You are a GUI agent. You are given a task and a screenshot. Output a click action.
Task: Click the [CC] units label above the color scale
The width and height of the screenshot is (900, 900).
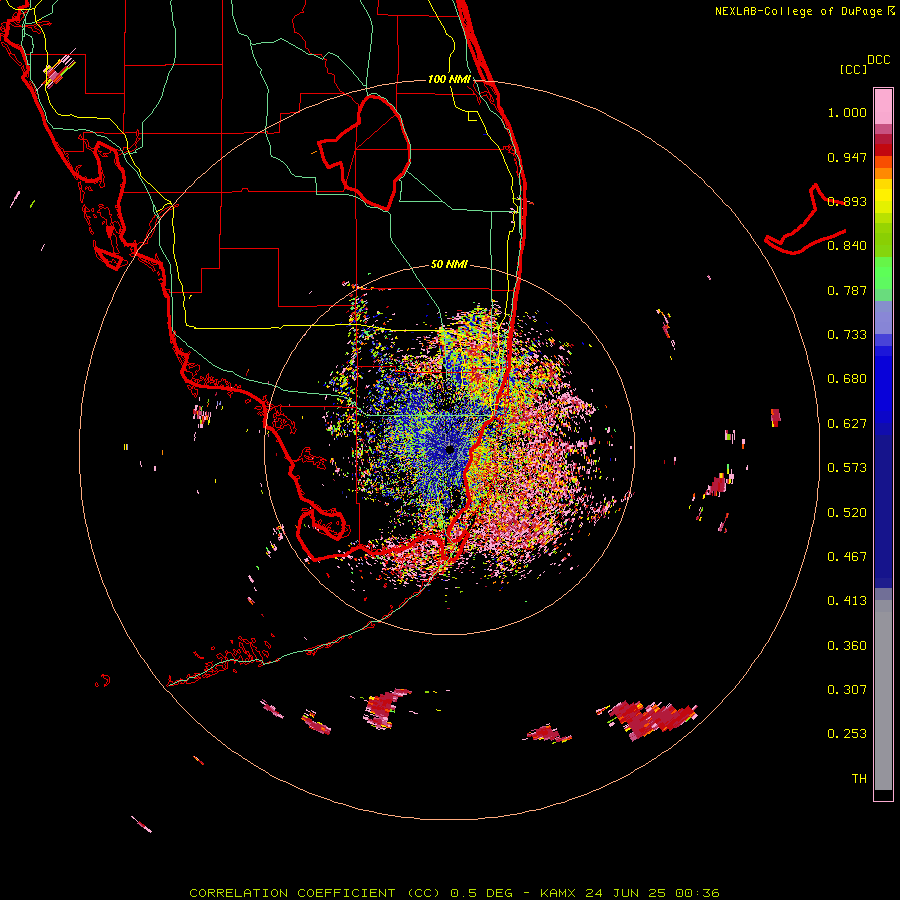point(853,69)
